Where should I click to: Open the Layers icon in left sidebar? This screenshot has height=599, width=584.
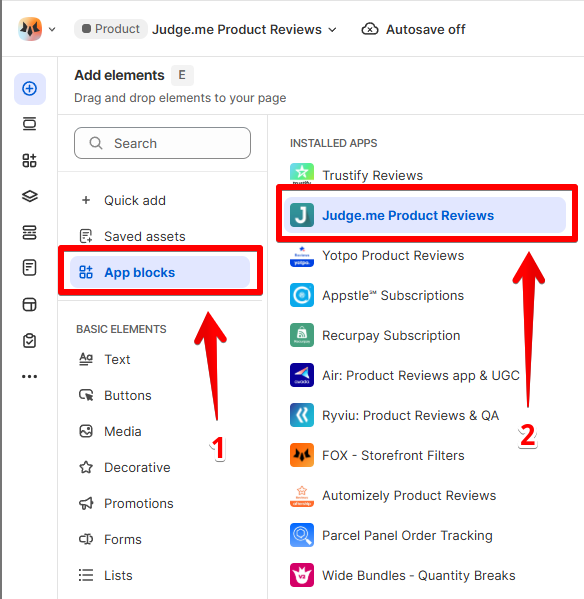tap(30, 196)
